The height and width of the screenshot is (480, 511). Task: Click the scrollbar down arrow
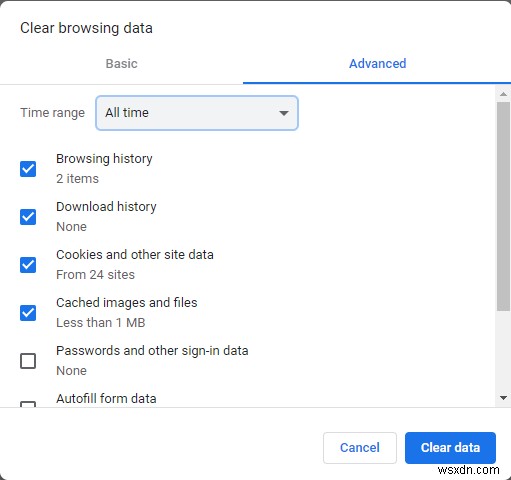coord(503,398)
